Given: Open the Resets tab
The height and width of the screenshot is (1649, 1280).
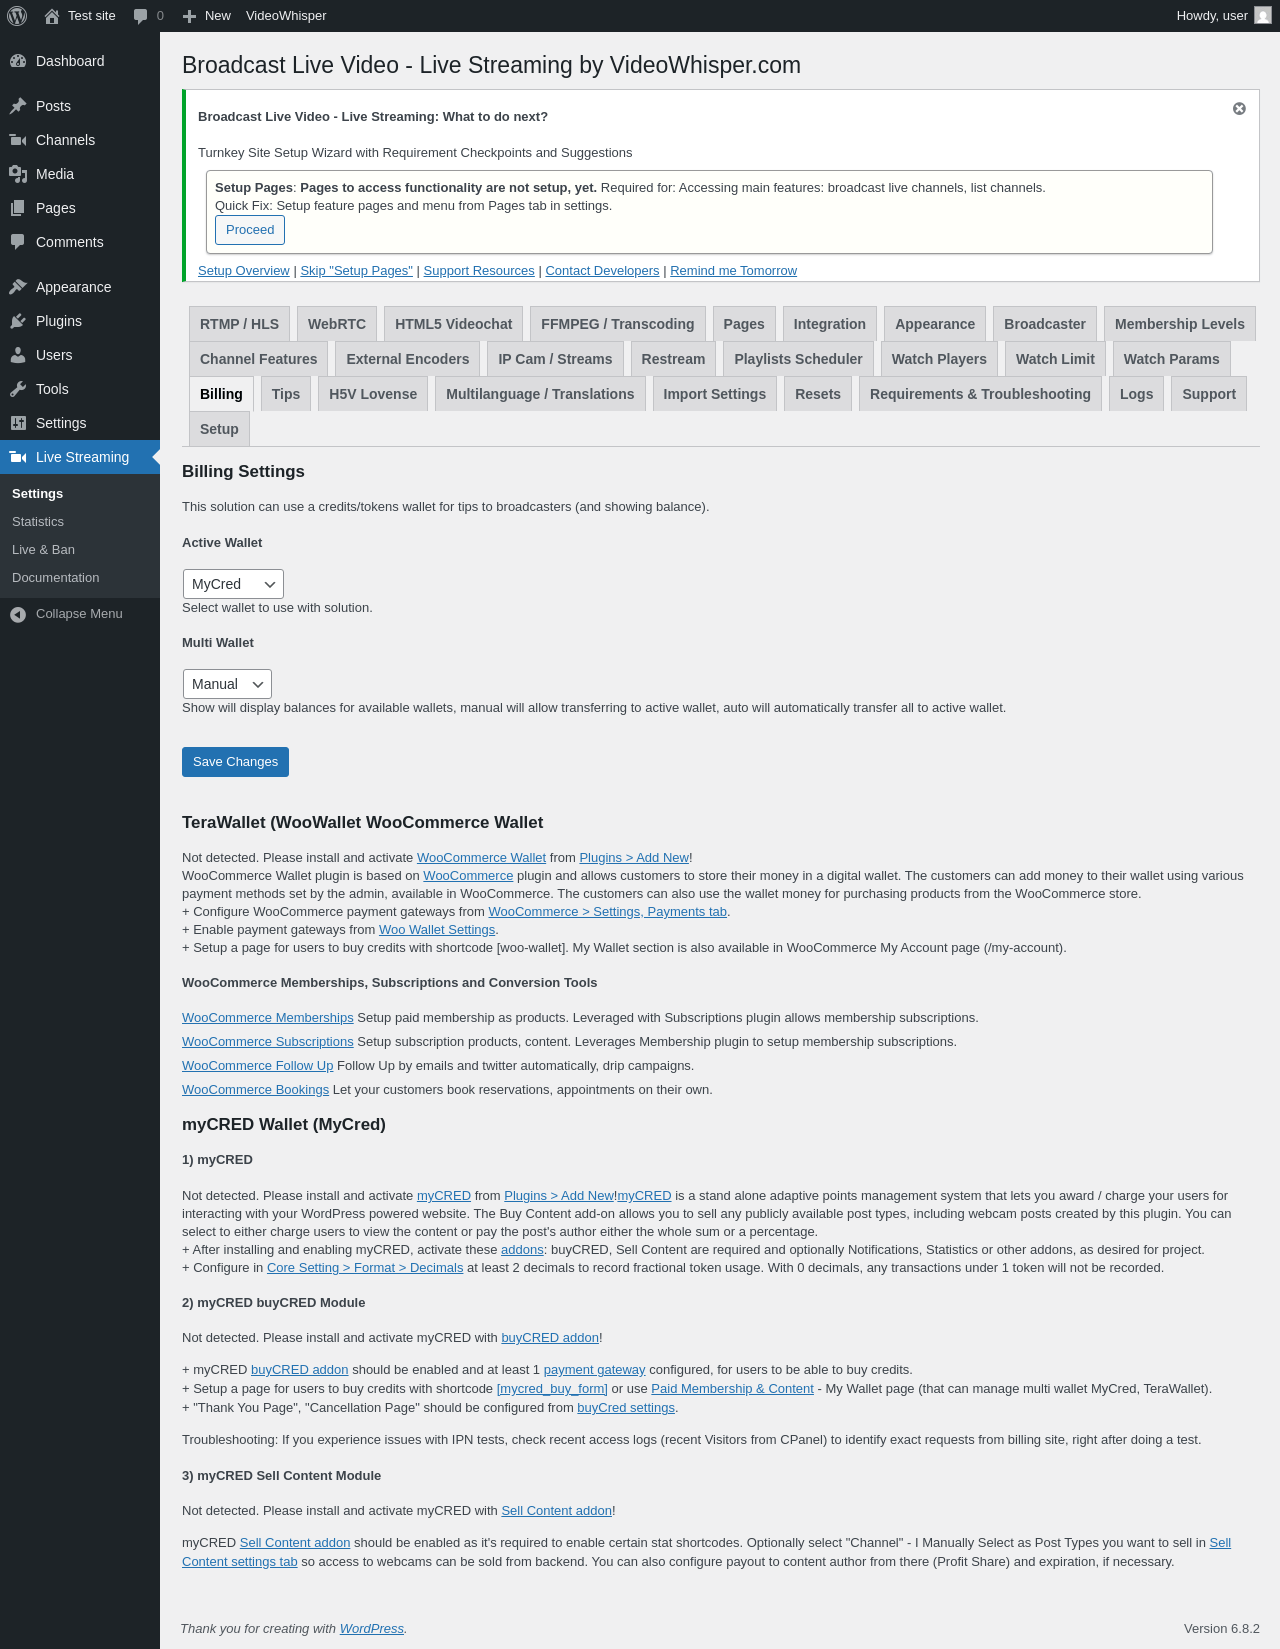Looking at the screenshot, I should pyautogui.click(x=818, y=394).
